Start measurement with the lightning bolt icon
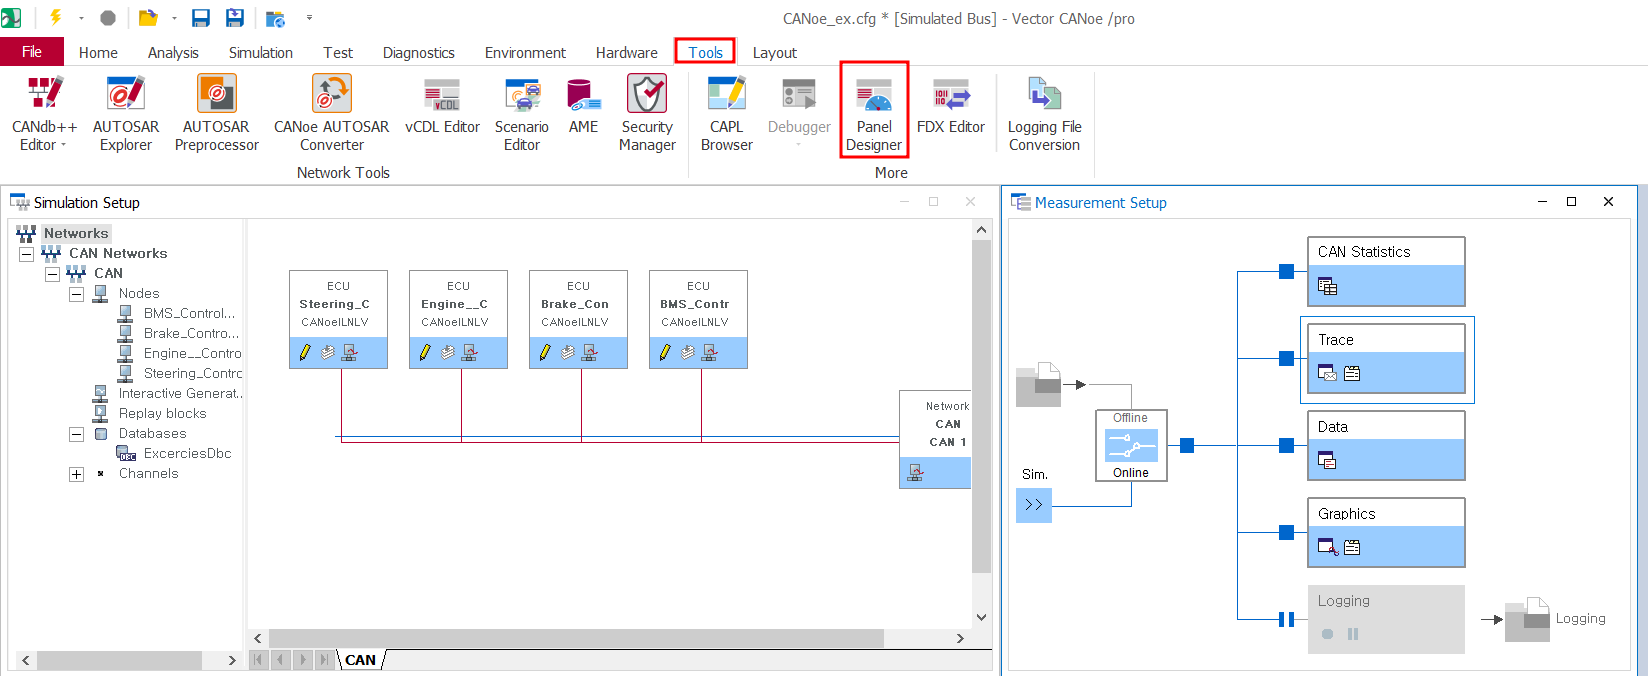This screenshot has height=676, width=1648. click(56, 18)
